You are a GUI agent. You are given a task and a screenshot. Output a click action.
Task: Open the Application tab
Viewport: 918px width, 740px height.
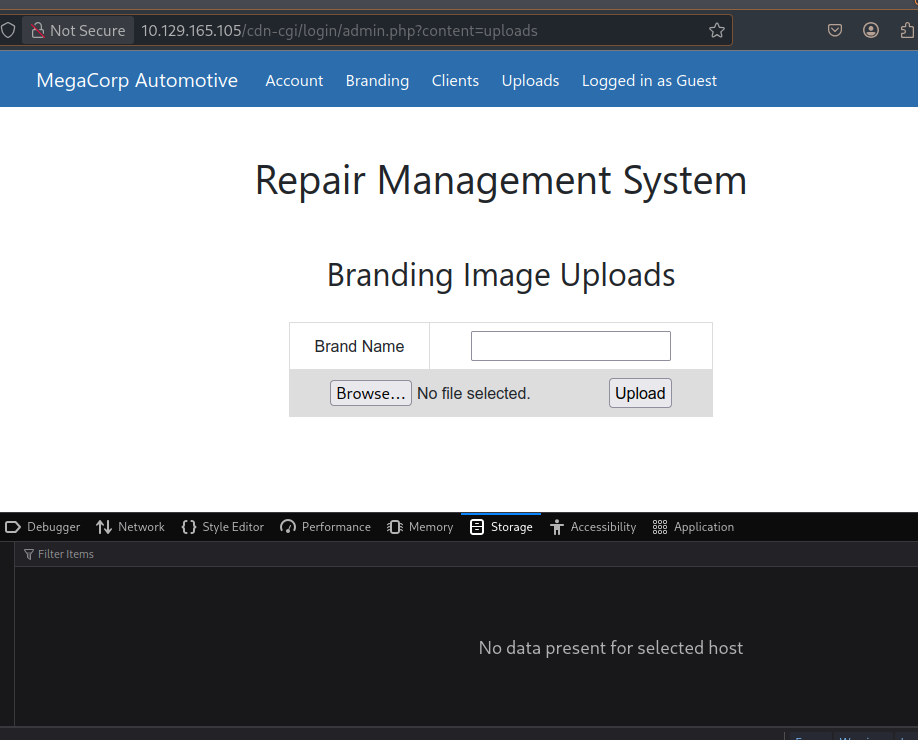click(x=693, y=527)
